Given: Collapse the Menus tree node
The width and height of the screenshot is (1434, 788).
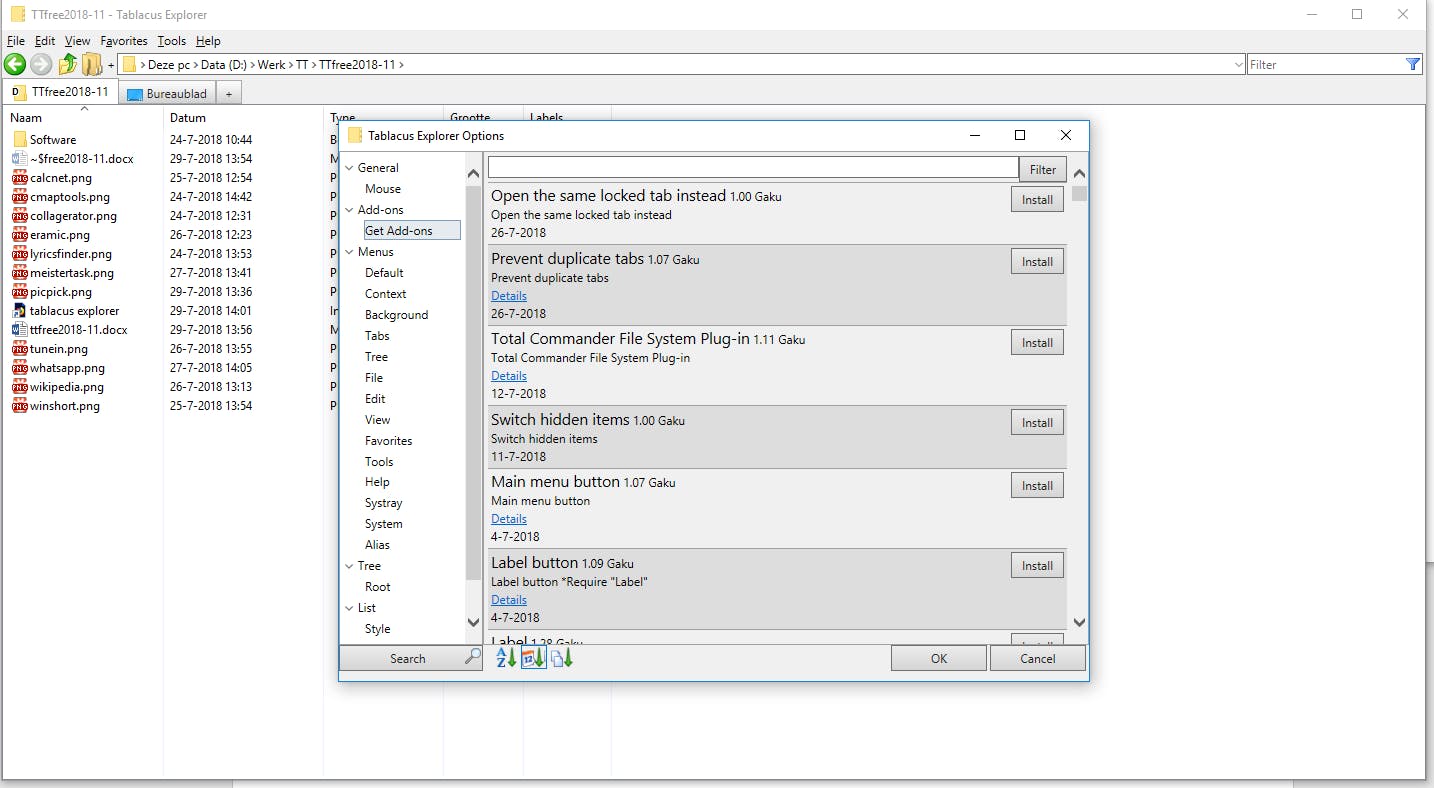Looking at the screenshot, I should pyautogui.click(x=350, y=252).
